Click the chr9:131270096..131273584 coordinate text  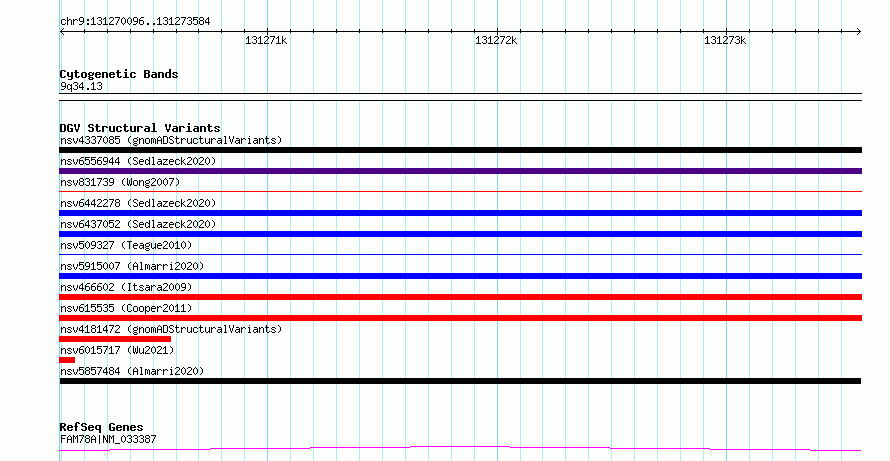(x=135, y=22)
